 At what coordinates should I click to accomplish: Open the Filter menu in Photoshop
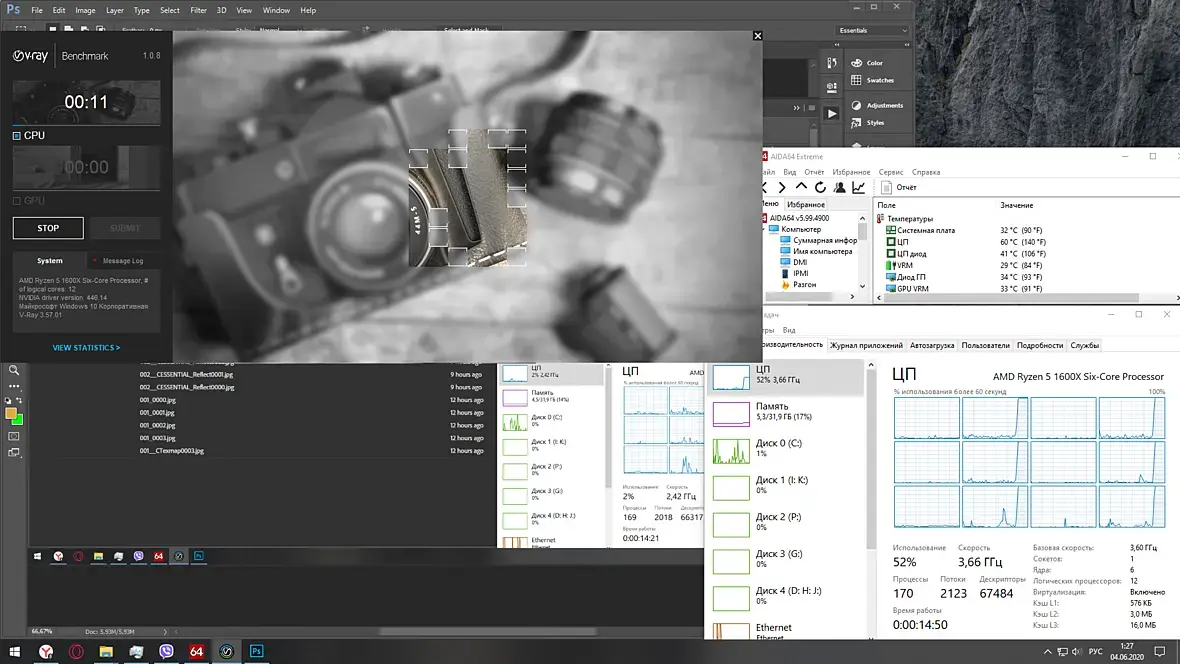pos(198,10)
